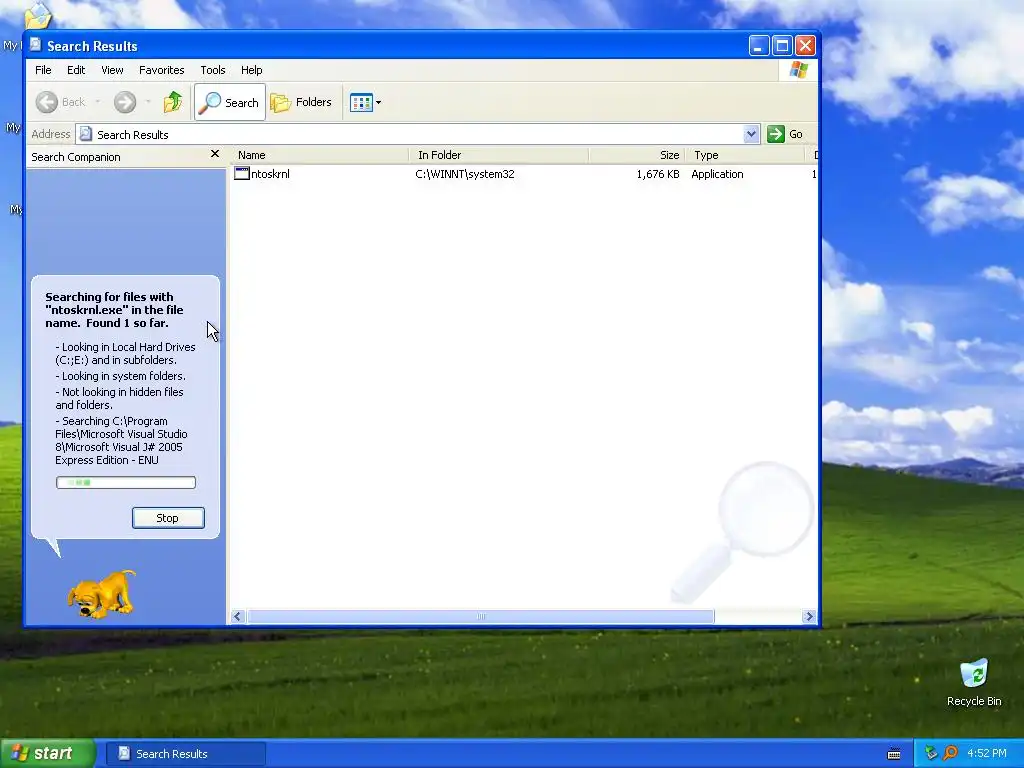Toggle the Search magnifier toolbar button
1024x768 pixels.
point(230,102)
